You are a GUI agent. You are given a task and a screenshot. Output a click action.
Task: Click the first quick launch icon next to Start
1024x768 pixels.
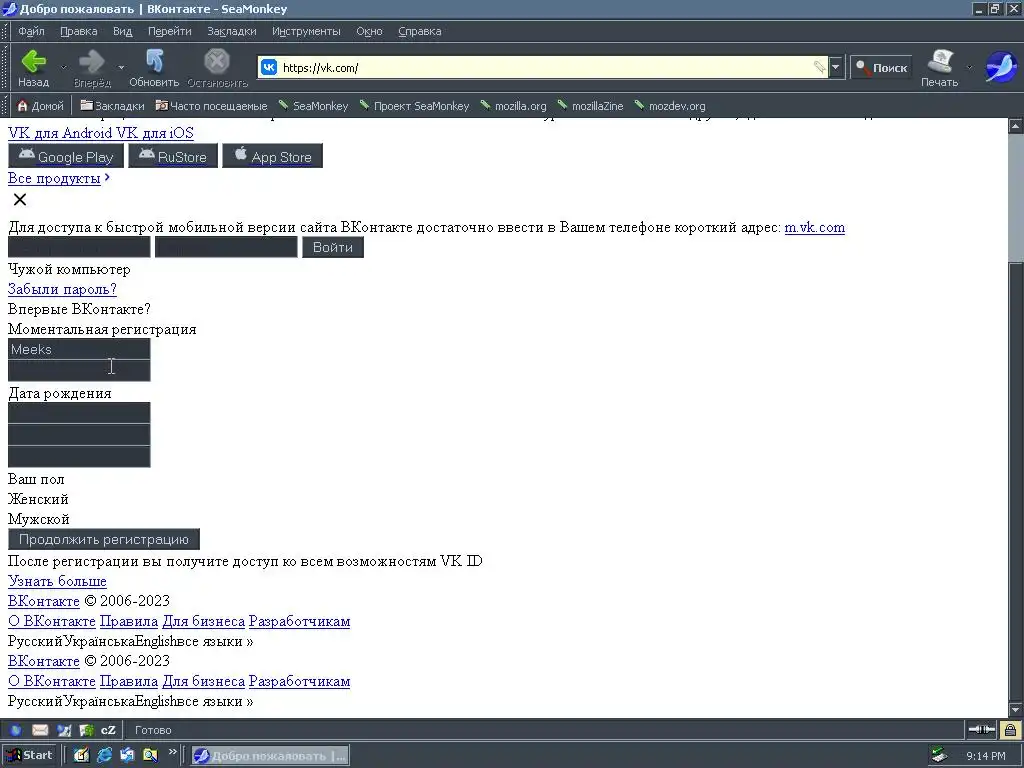(82, 756)
